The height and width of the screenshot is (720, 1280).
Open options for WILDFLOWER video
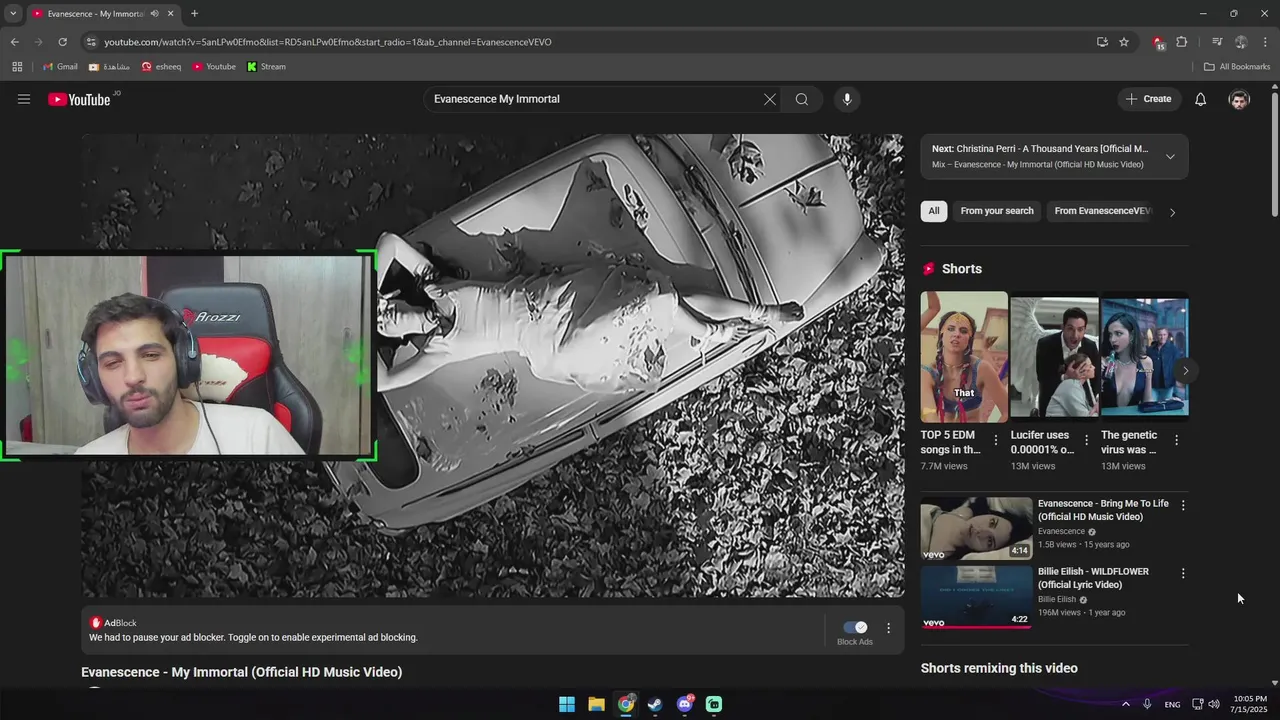[1183, 574]
